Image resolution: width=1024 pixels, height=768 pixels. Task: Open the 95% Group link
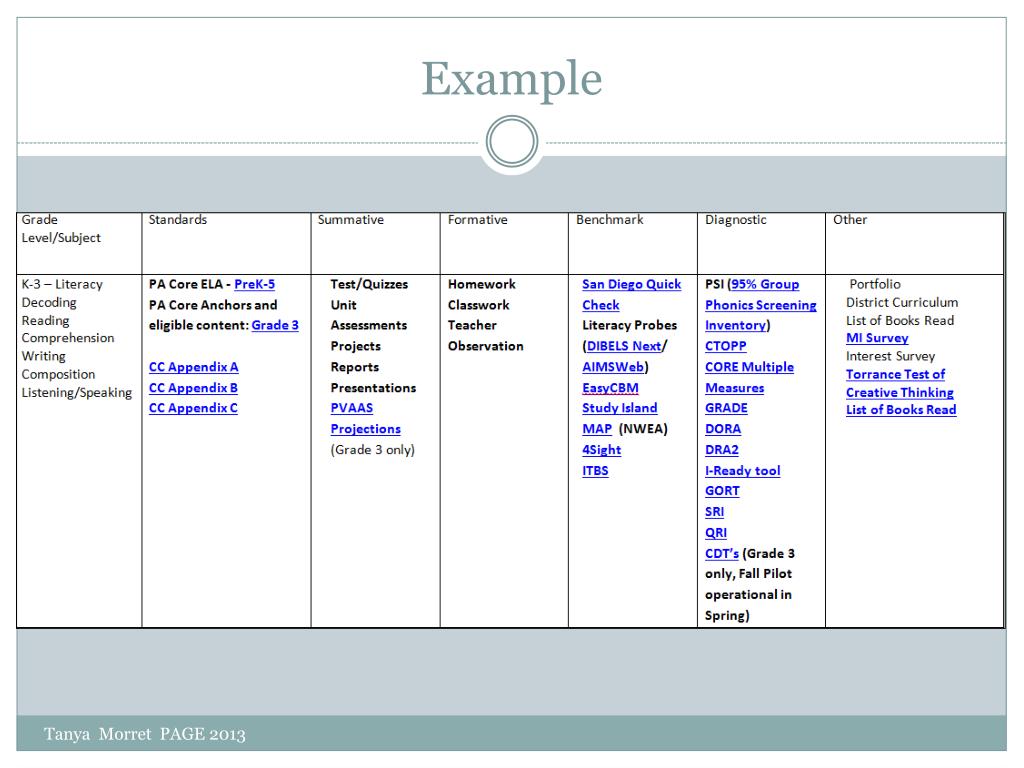765,284
